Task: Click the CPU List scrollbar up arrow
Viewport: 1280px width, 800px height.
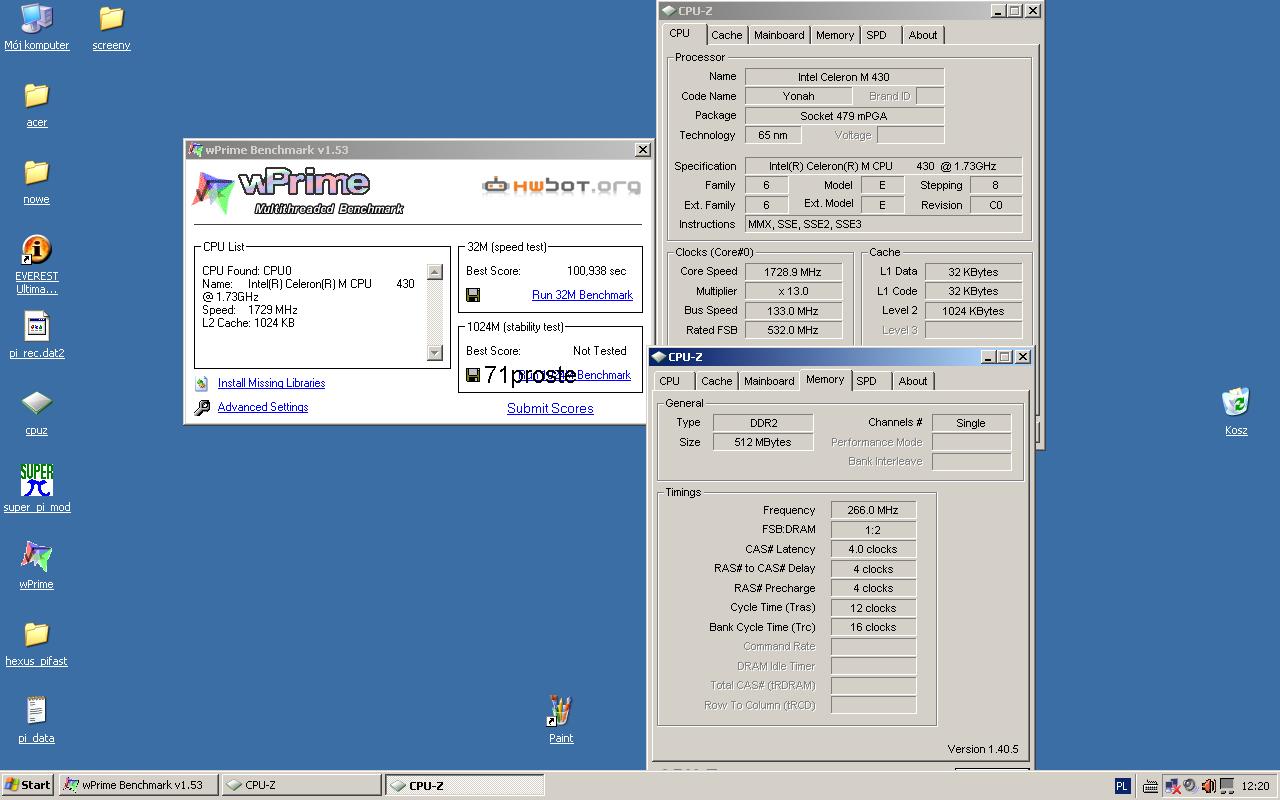Action: [x=434, y=272]
